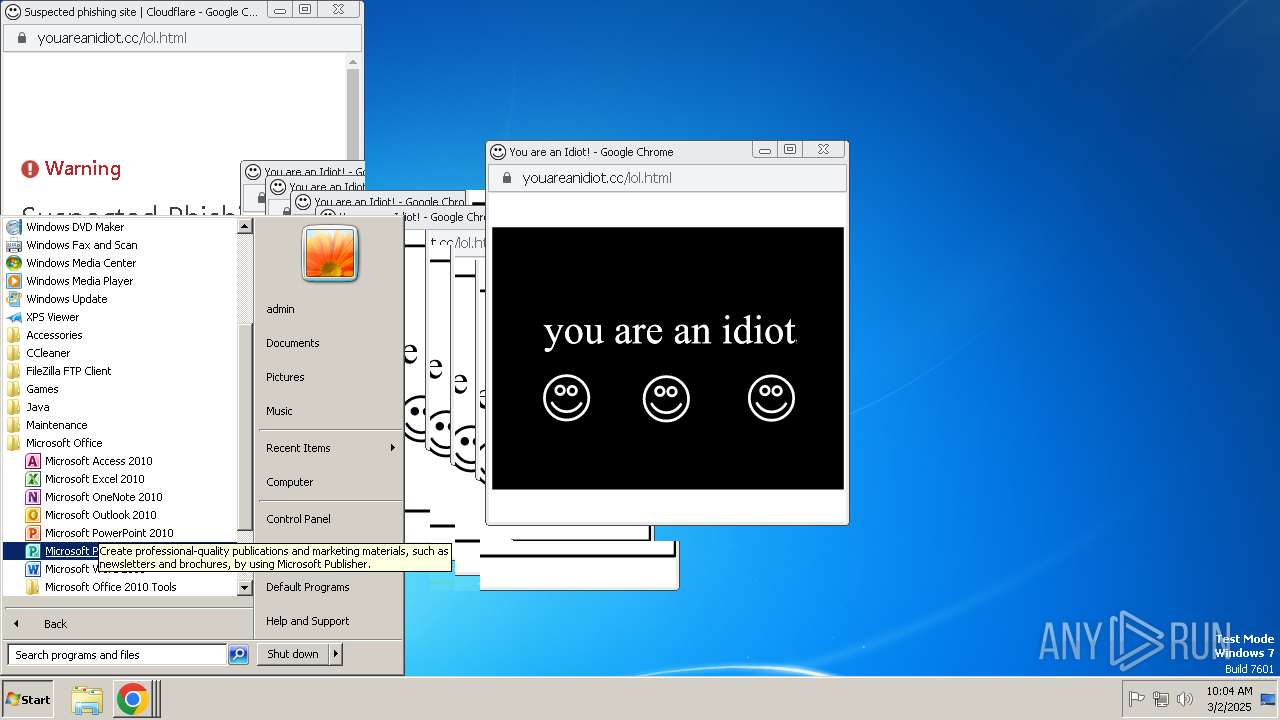Expand the Java folder

tap(37, 407)
